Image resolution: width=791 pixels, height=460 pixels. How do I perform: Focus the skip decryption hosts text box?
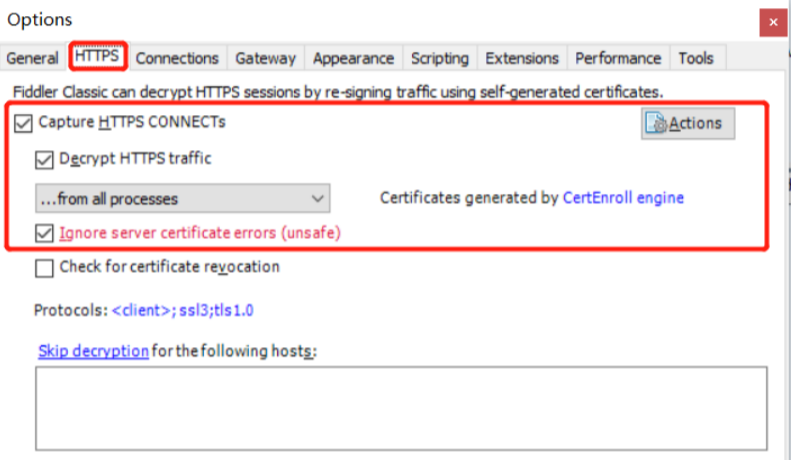(402, 409)
